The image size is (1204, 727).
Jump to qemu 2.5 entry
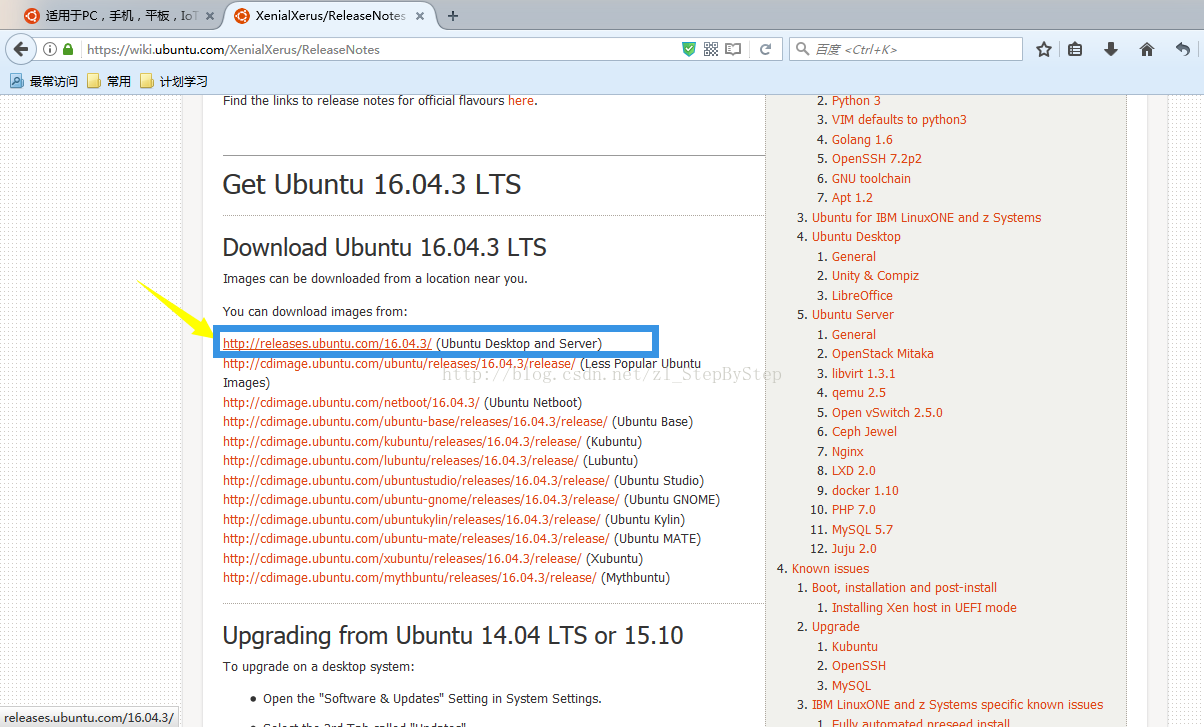[859, 392]
